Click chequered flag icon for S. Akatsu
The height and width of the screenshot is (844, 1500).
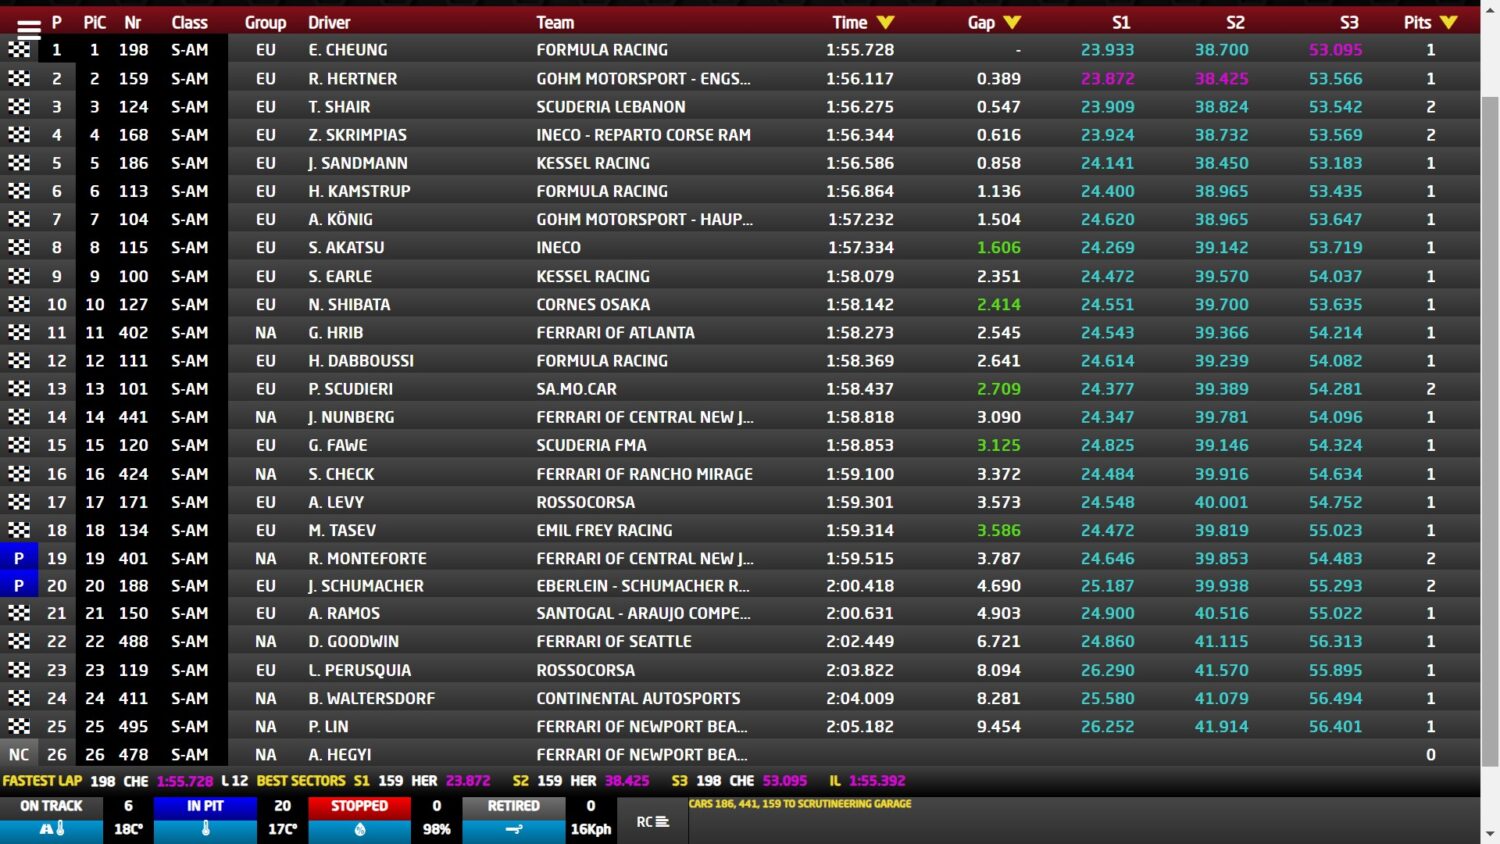[x=19, y=247]
